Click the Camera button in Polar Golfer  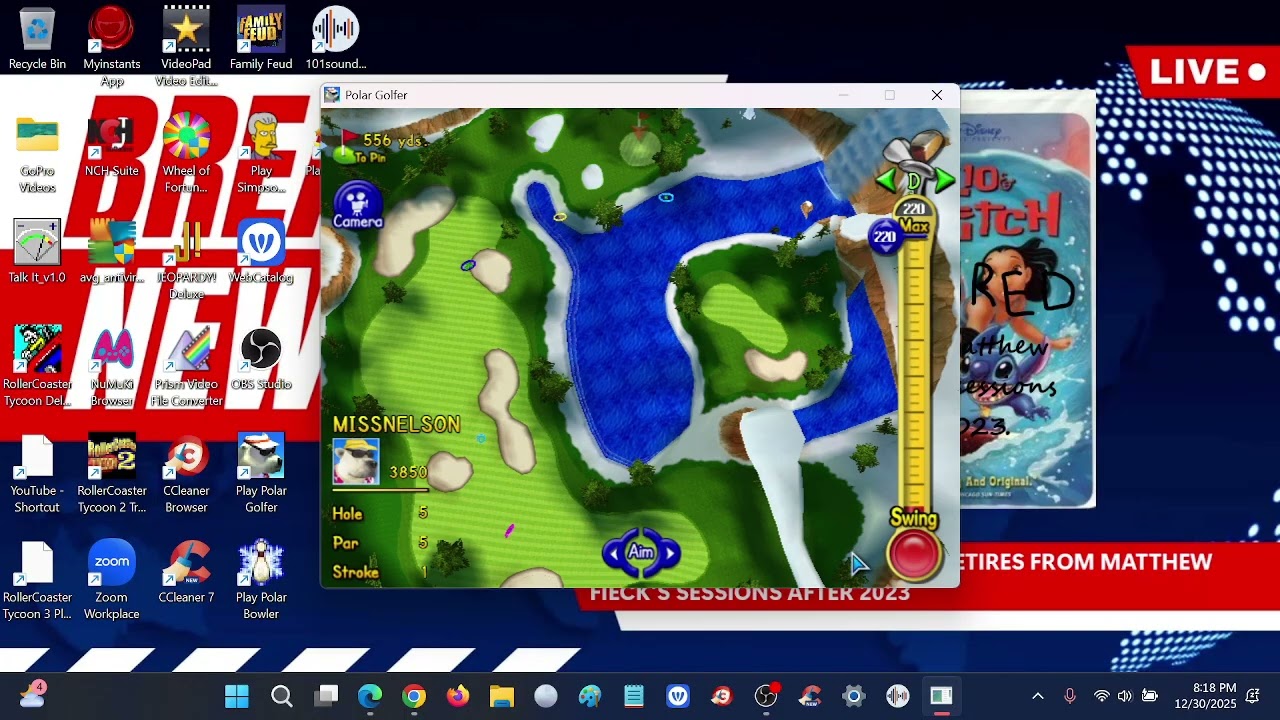(357, 206)
